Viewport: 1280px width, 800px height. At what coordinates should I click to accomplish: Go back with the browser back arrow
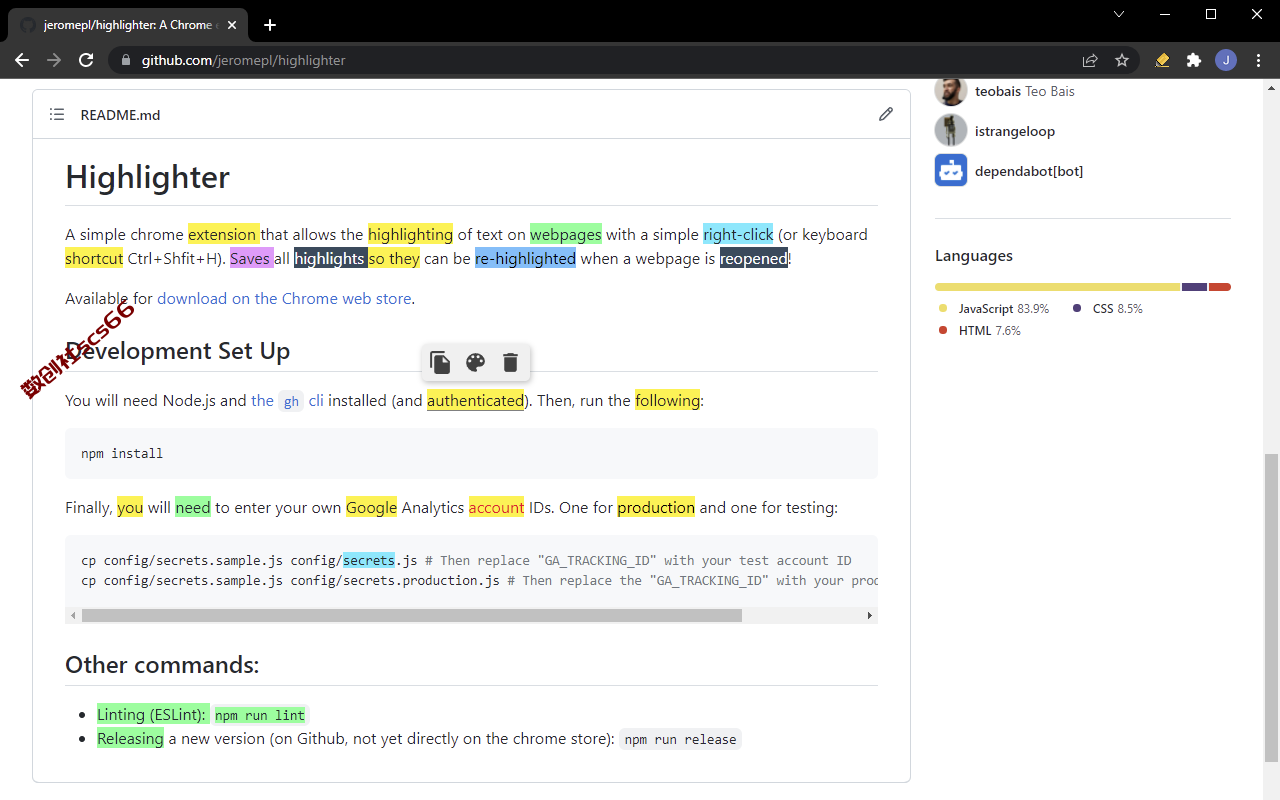(22, 60)
